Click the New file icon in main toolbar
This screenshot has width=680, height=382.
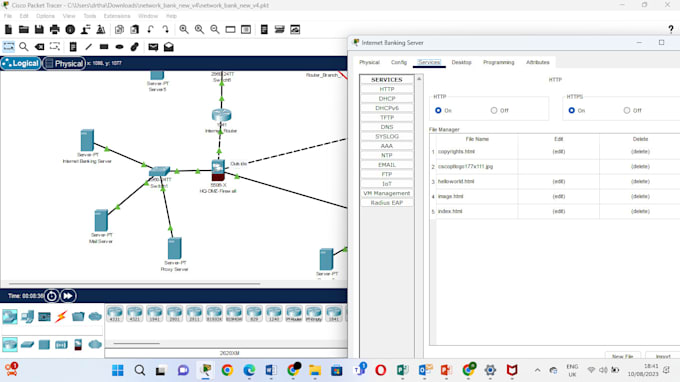coord(8,29)
